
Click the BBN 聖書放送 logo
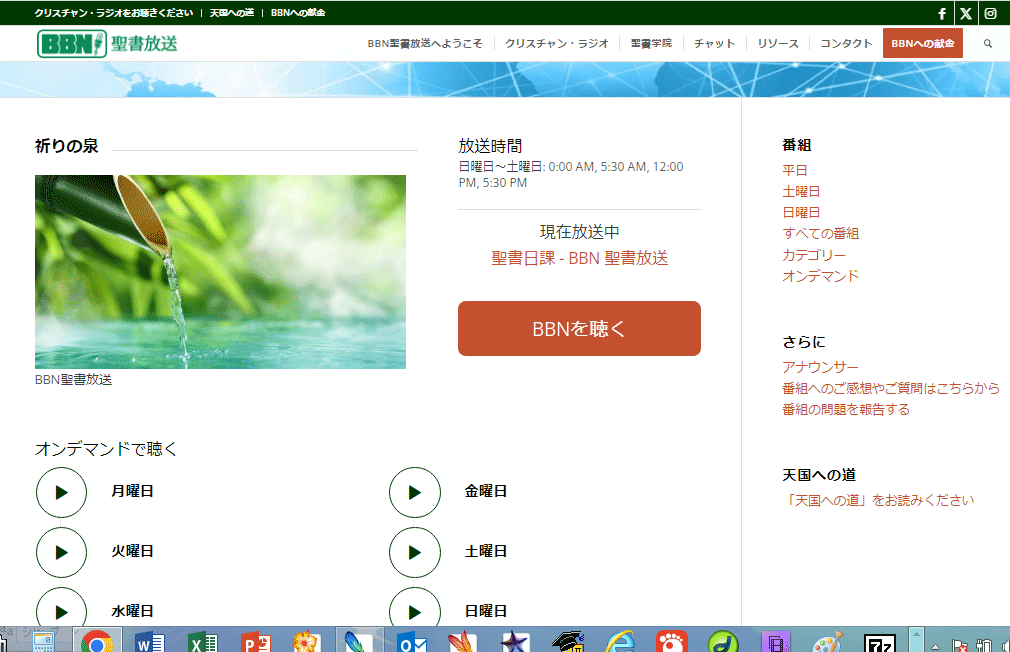[107, 44]
